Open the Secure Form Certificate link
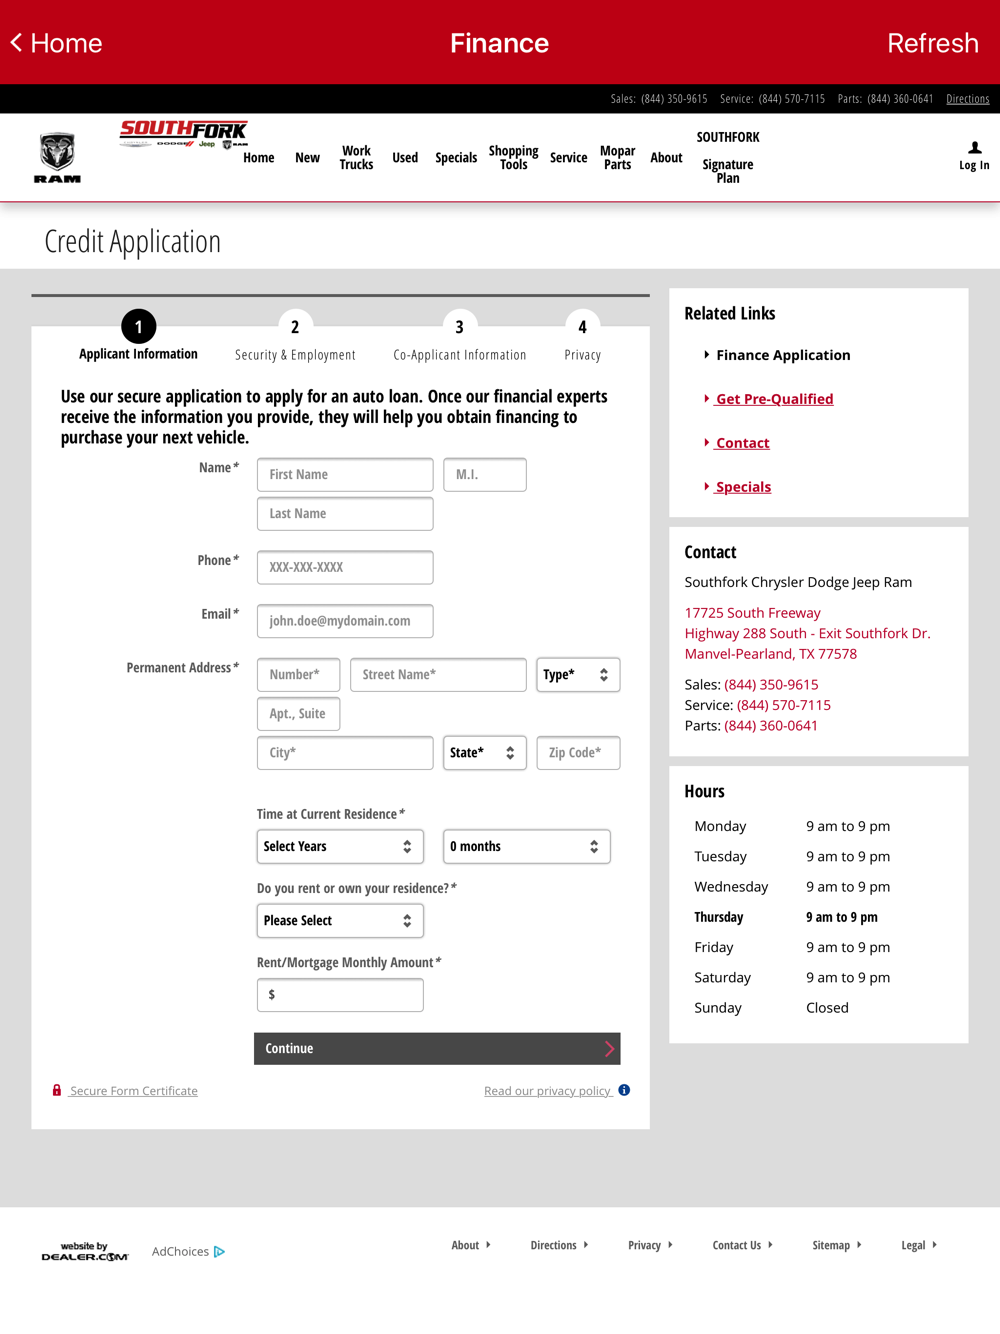Screen dimensions: 1000x1334 tap(134, 1091)
